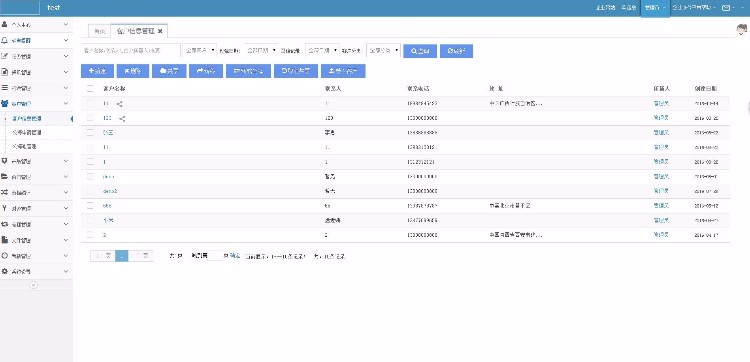This screenshot has width=750, height=362.
Task: Click the curved-arrow transfer button
Action: (x=206, y=71)
